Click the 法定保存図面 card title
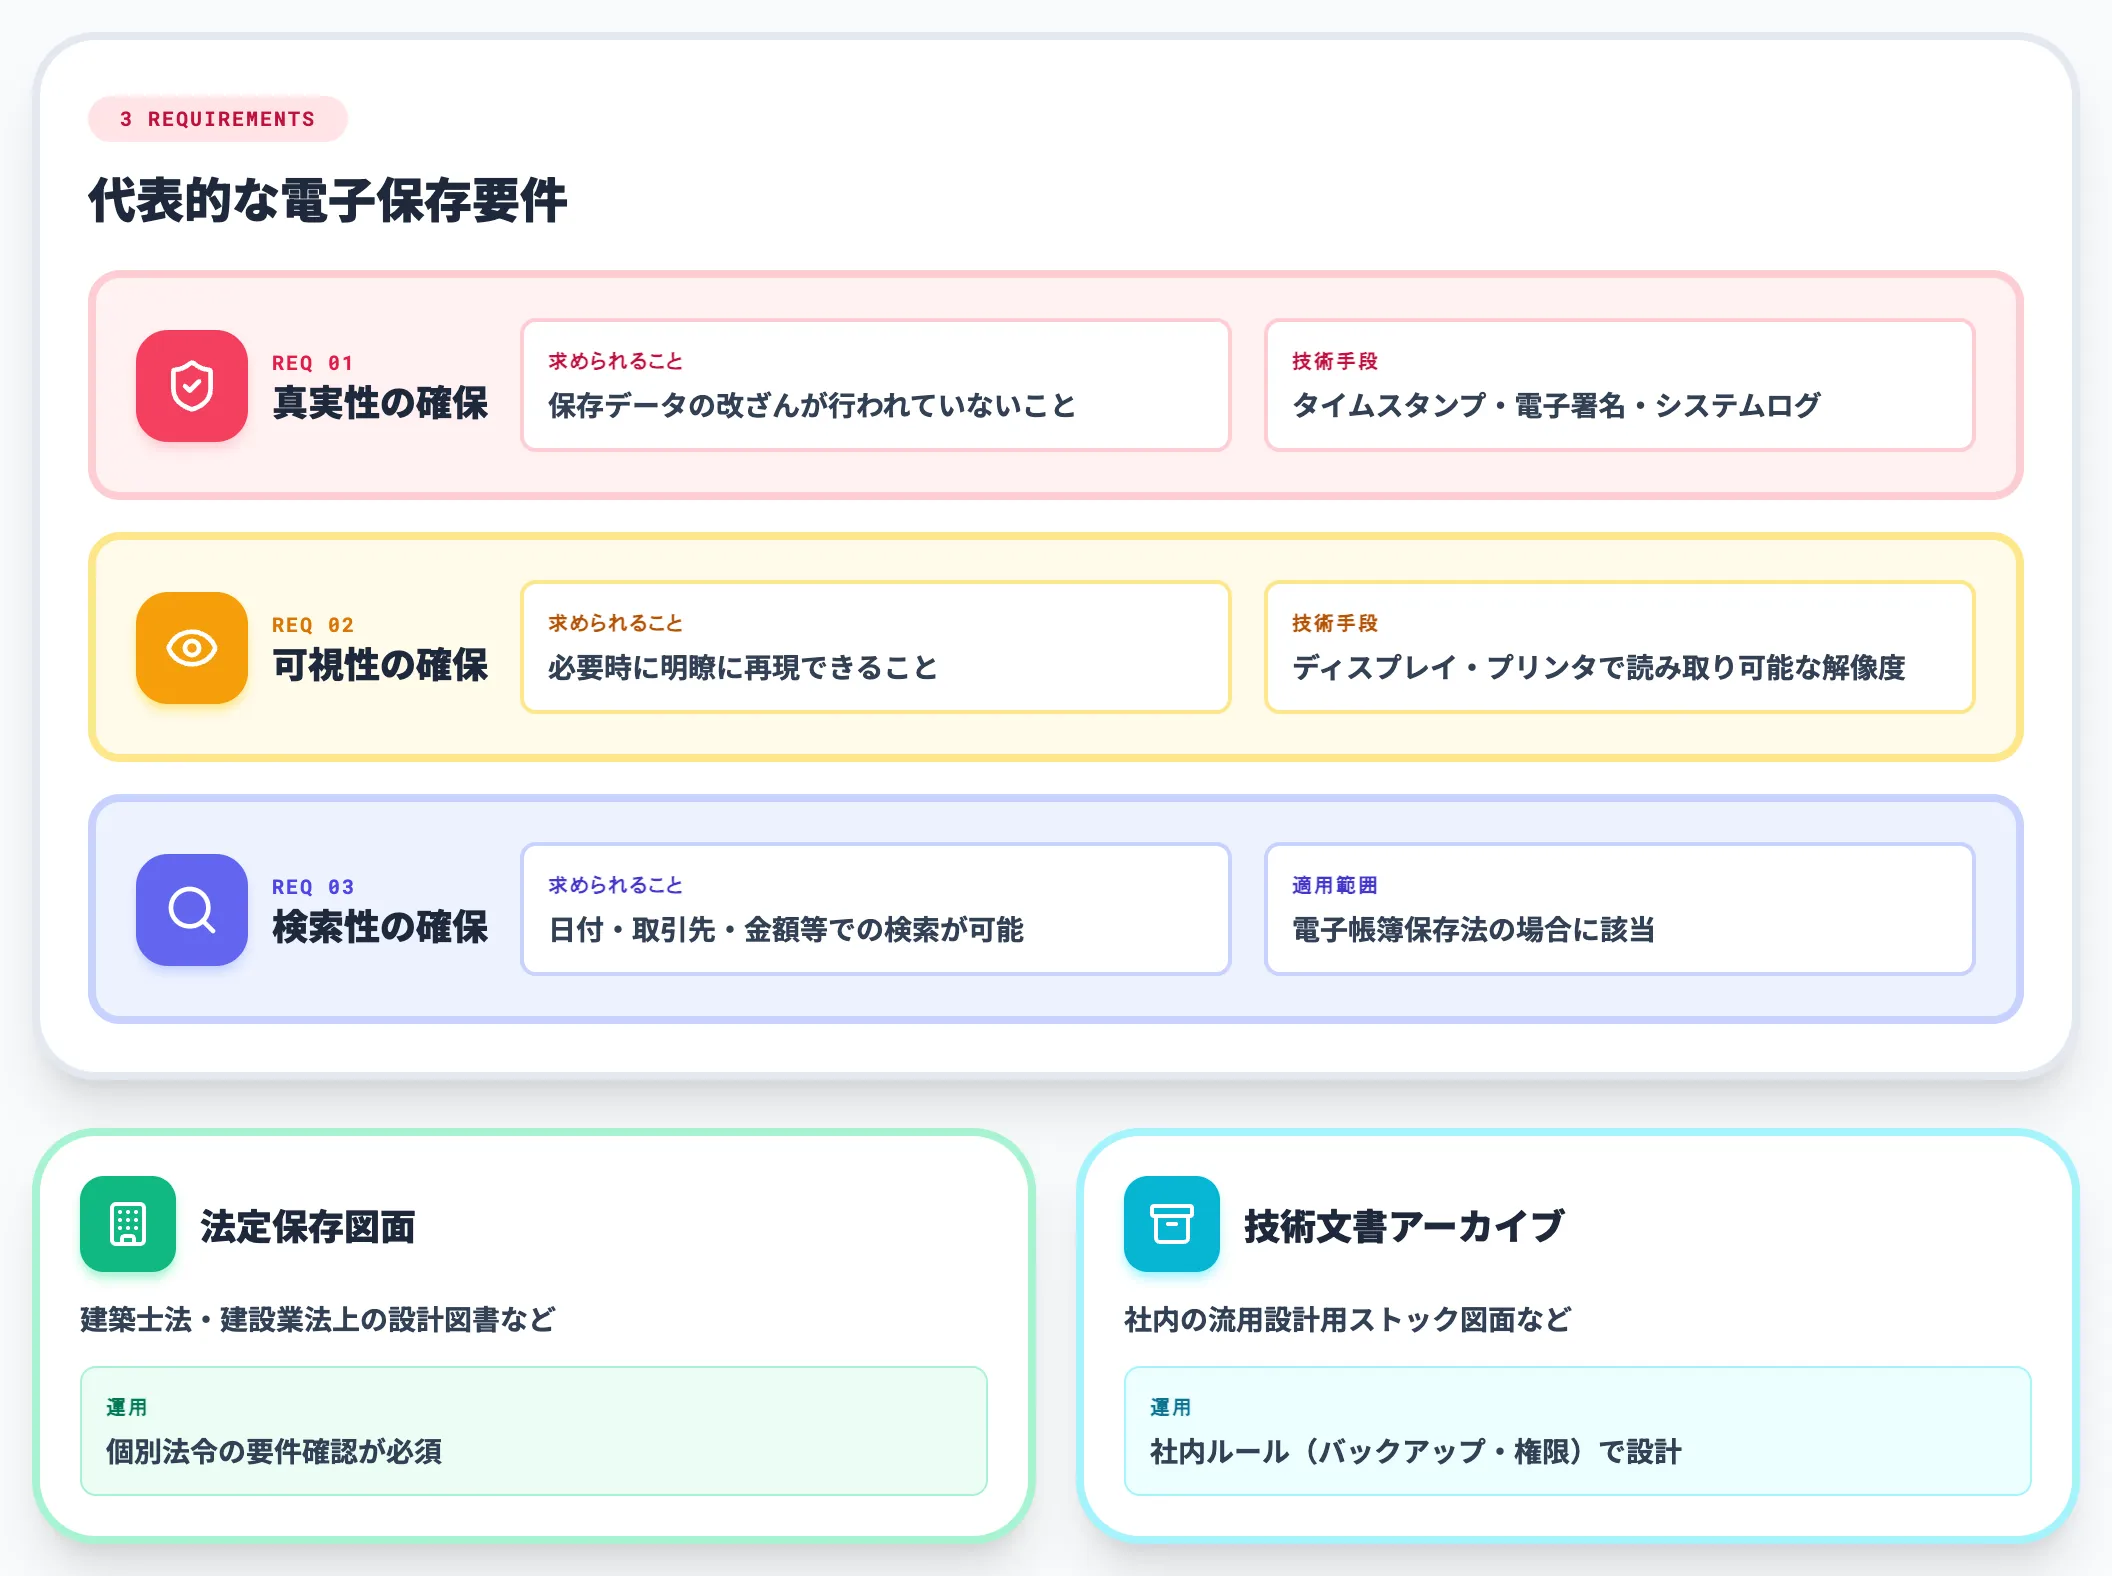2112x1576 pixels. (x=308, y=1226)
